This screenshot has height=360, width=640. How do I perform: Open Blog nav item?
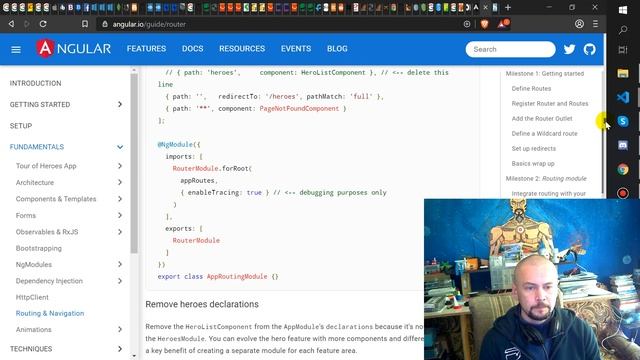coord(337,49)
